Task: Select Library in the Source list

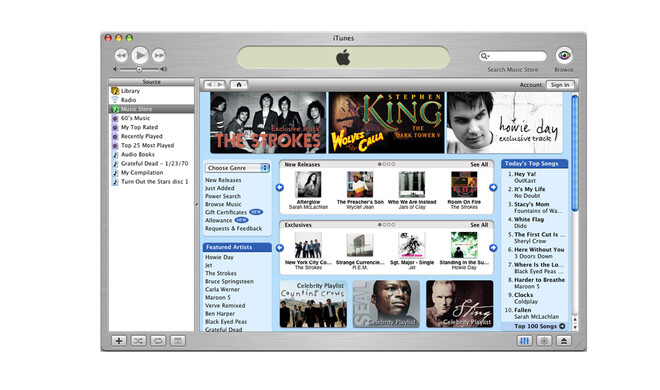Action: pyautogui.click(x=152, y=91)
